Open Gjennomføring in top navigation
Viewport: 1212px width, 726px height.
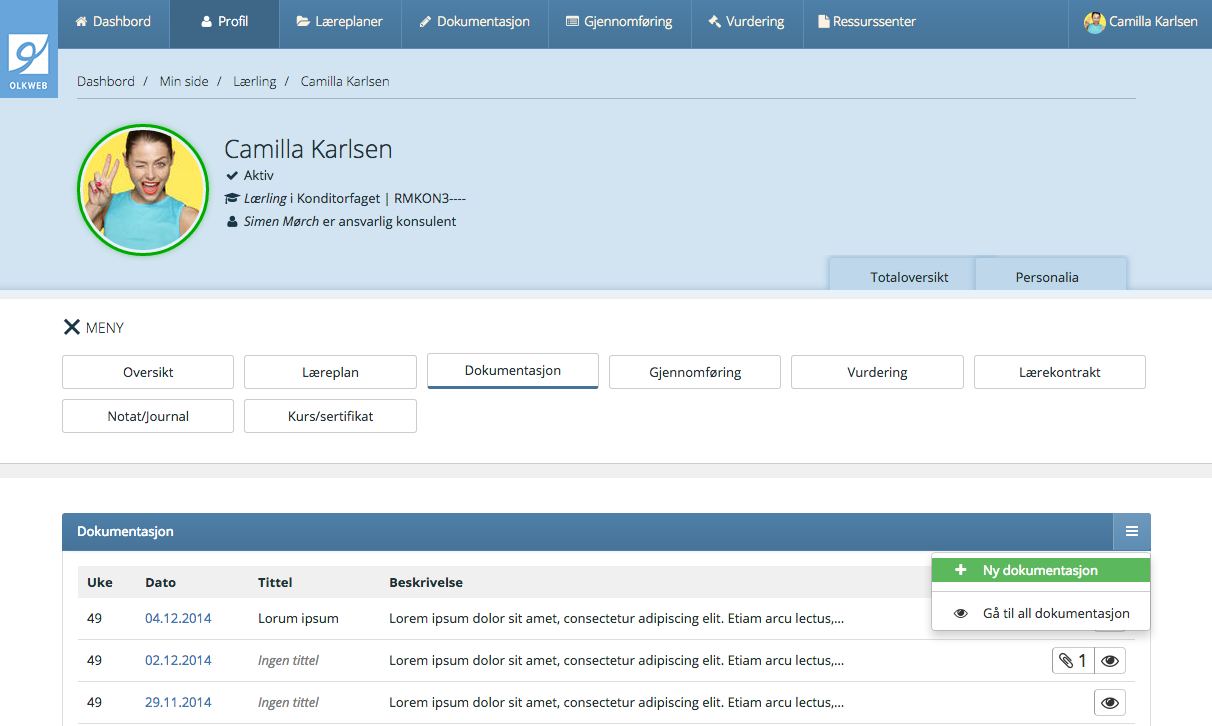(x=619, y=21)
